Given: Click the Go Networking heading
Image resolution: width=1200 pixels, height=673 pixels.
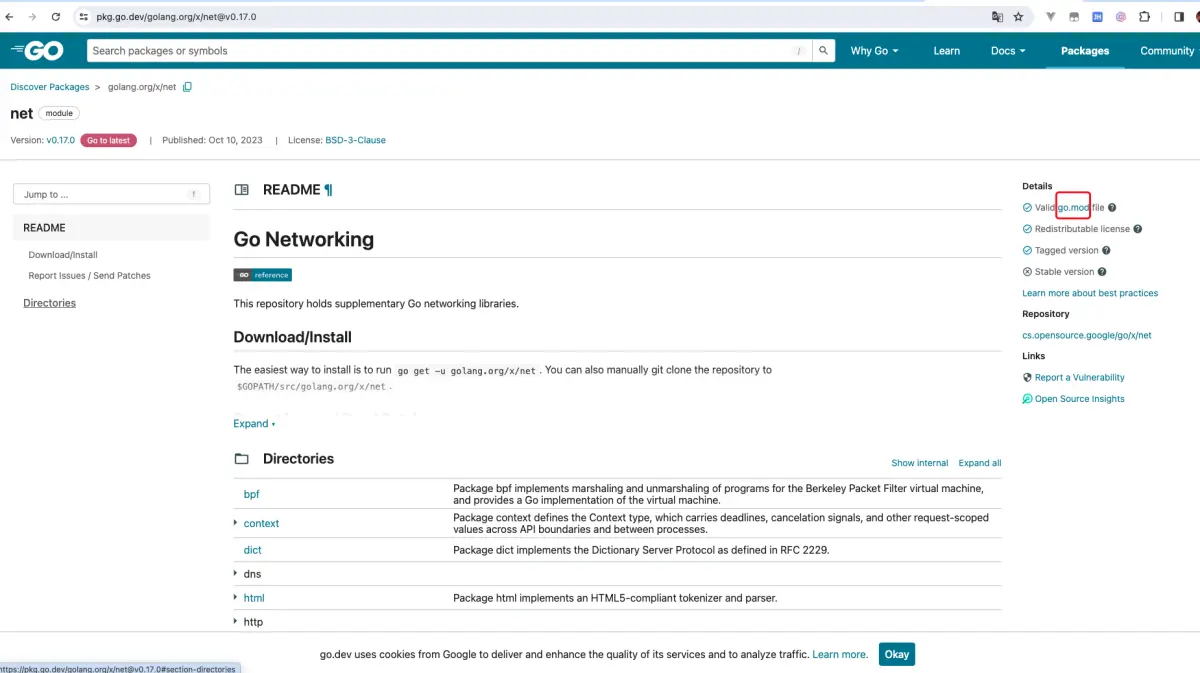Looking at the screenshot, I should pyautogui.click(x=304, y=239).
